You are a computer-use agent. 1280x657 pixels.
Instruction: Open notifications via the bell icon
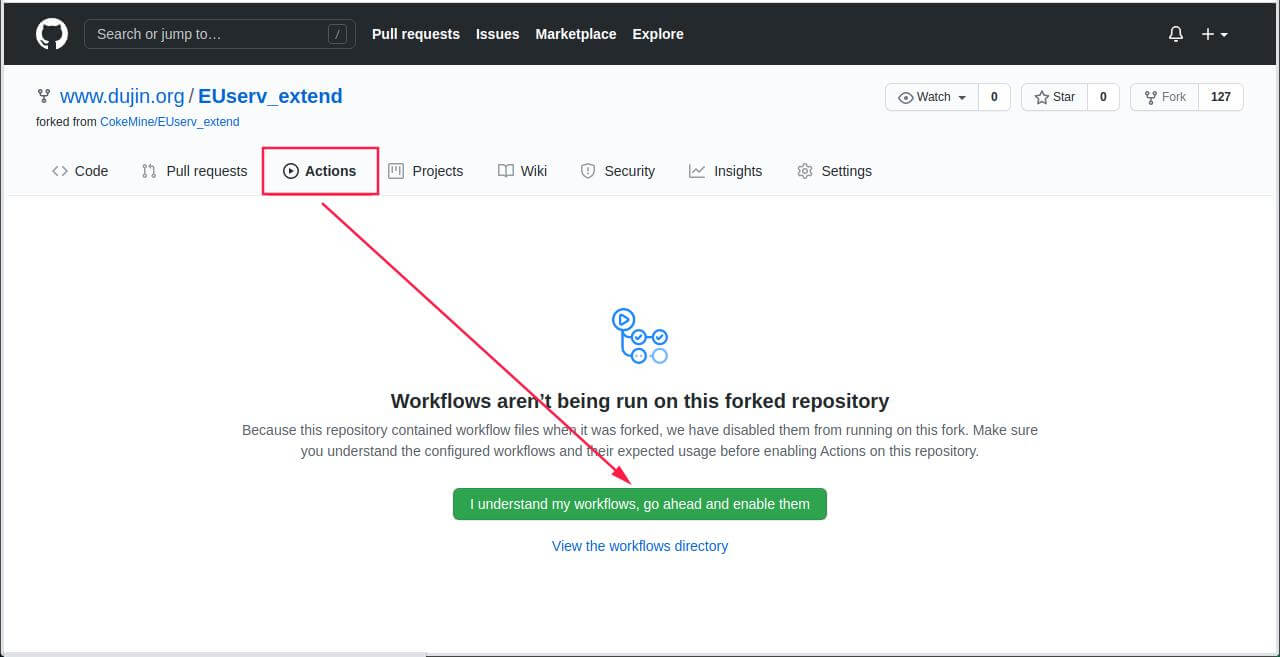(x=1175, y=33)
